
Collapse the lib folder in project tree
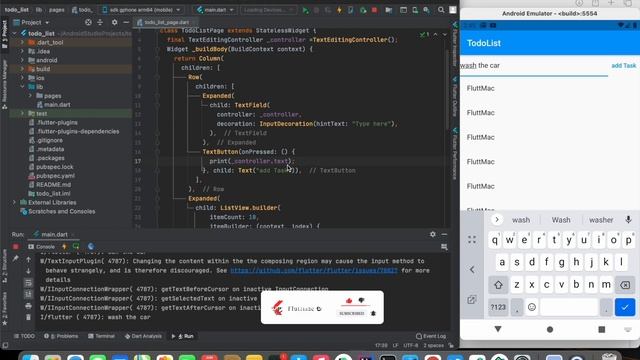(22, 87)
